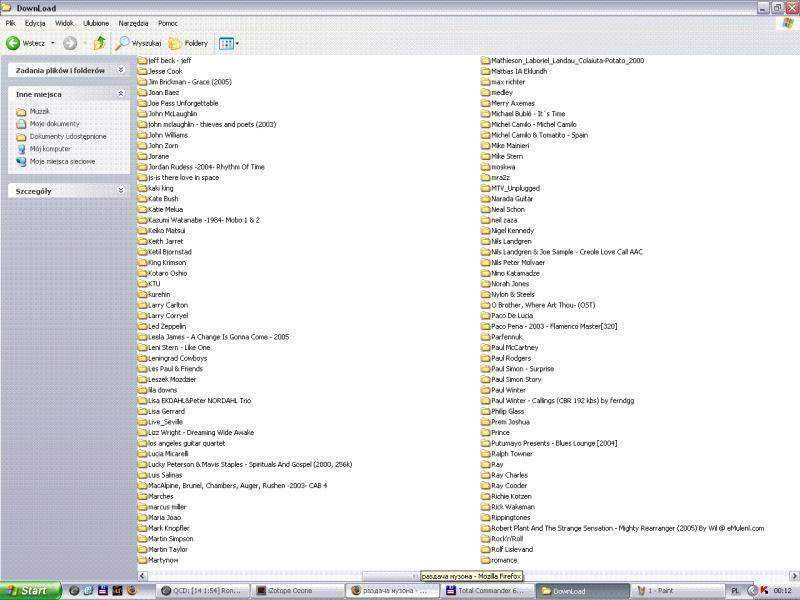Open the Wstecz history dropdown arrow
The height and width of the screenshot is (600, 800).
point(53,43)
